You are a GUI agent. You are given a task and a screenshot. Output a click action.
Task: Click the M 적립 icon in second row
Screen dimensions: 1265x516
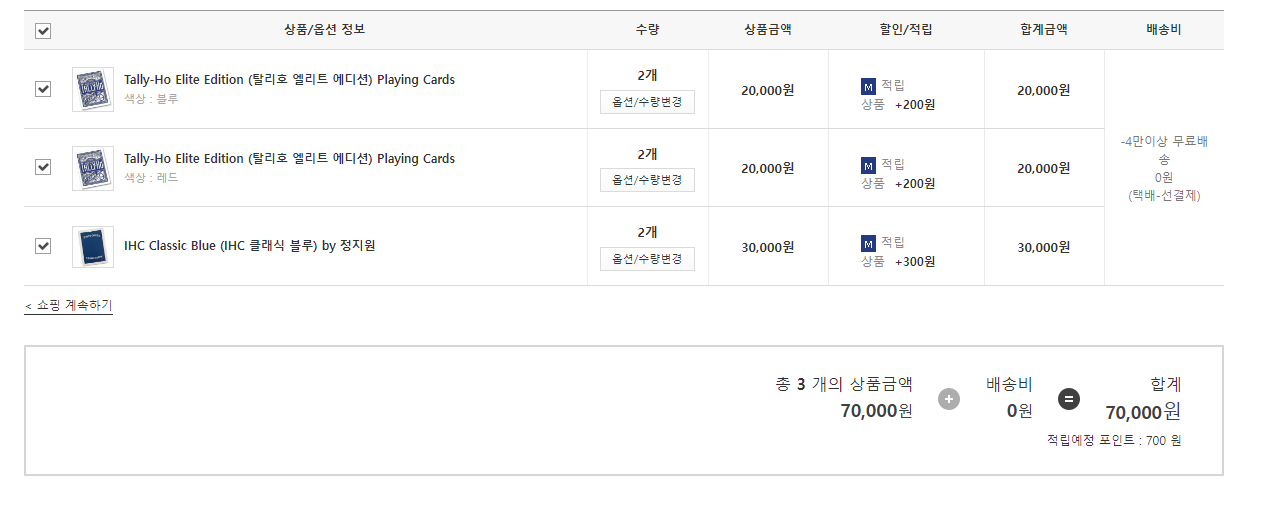868,165
